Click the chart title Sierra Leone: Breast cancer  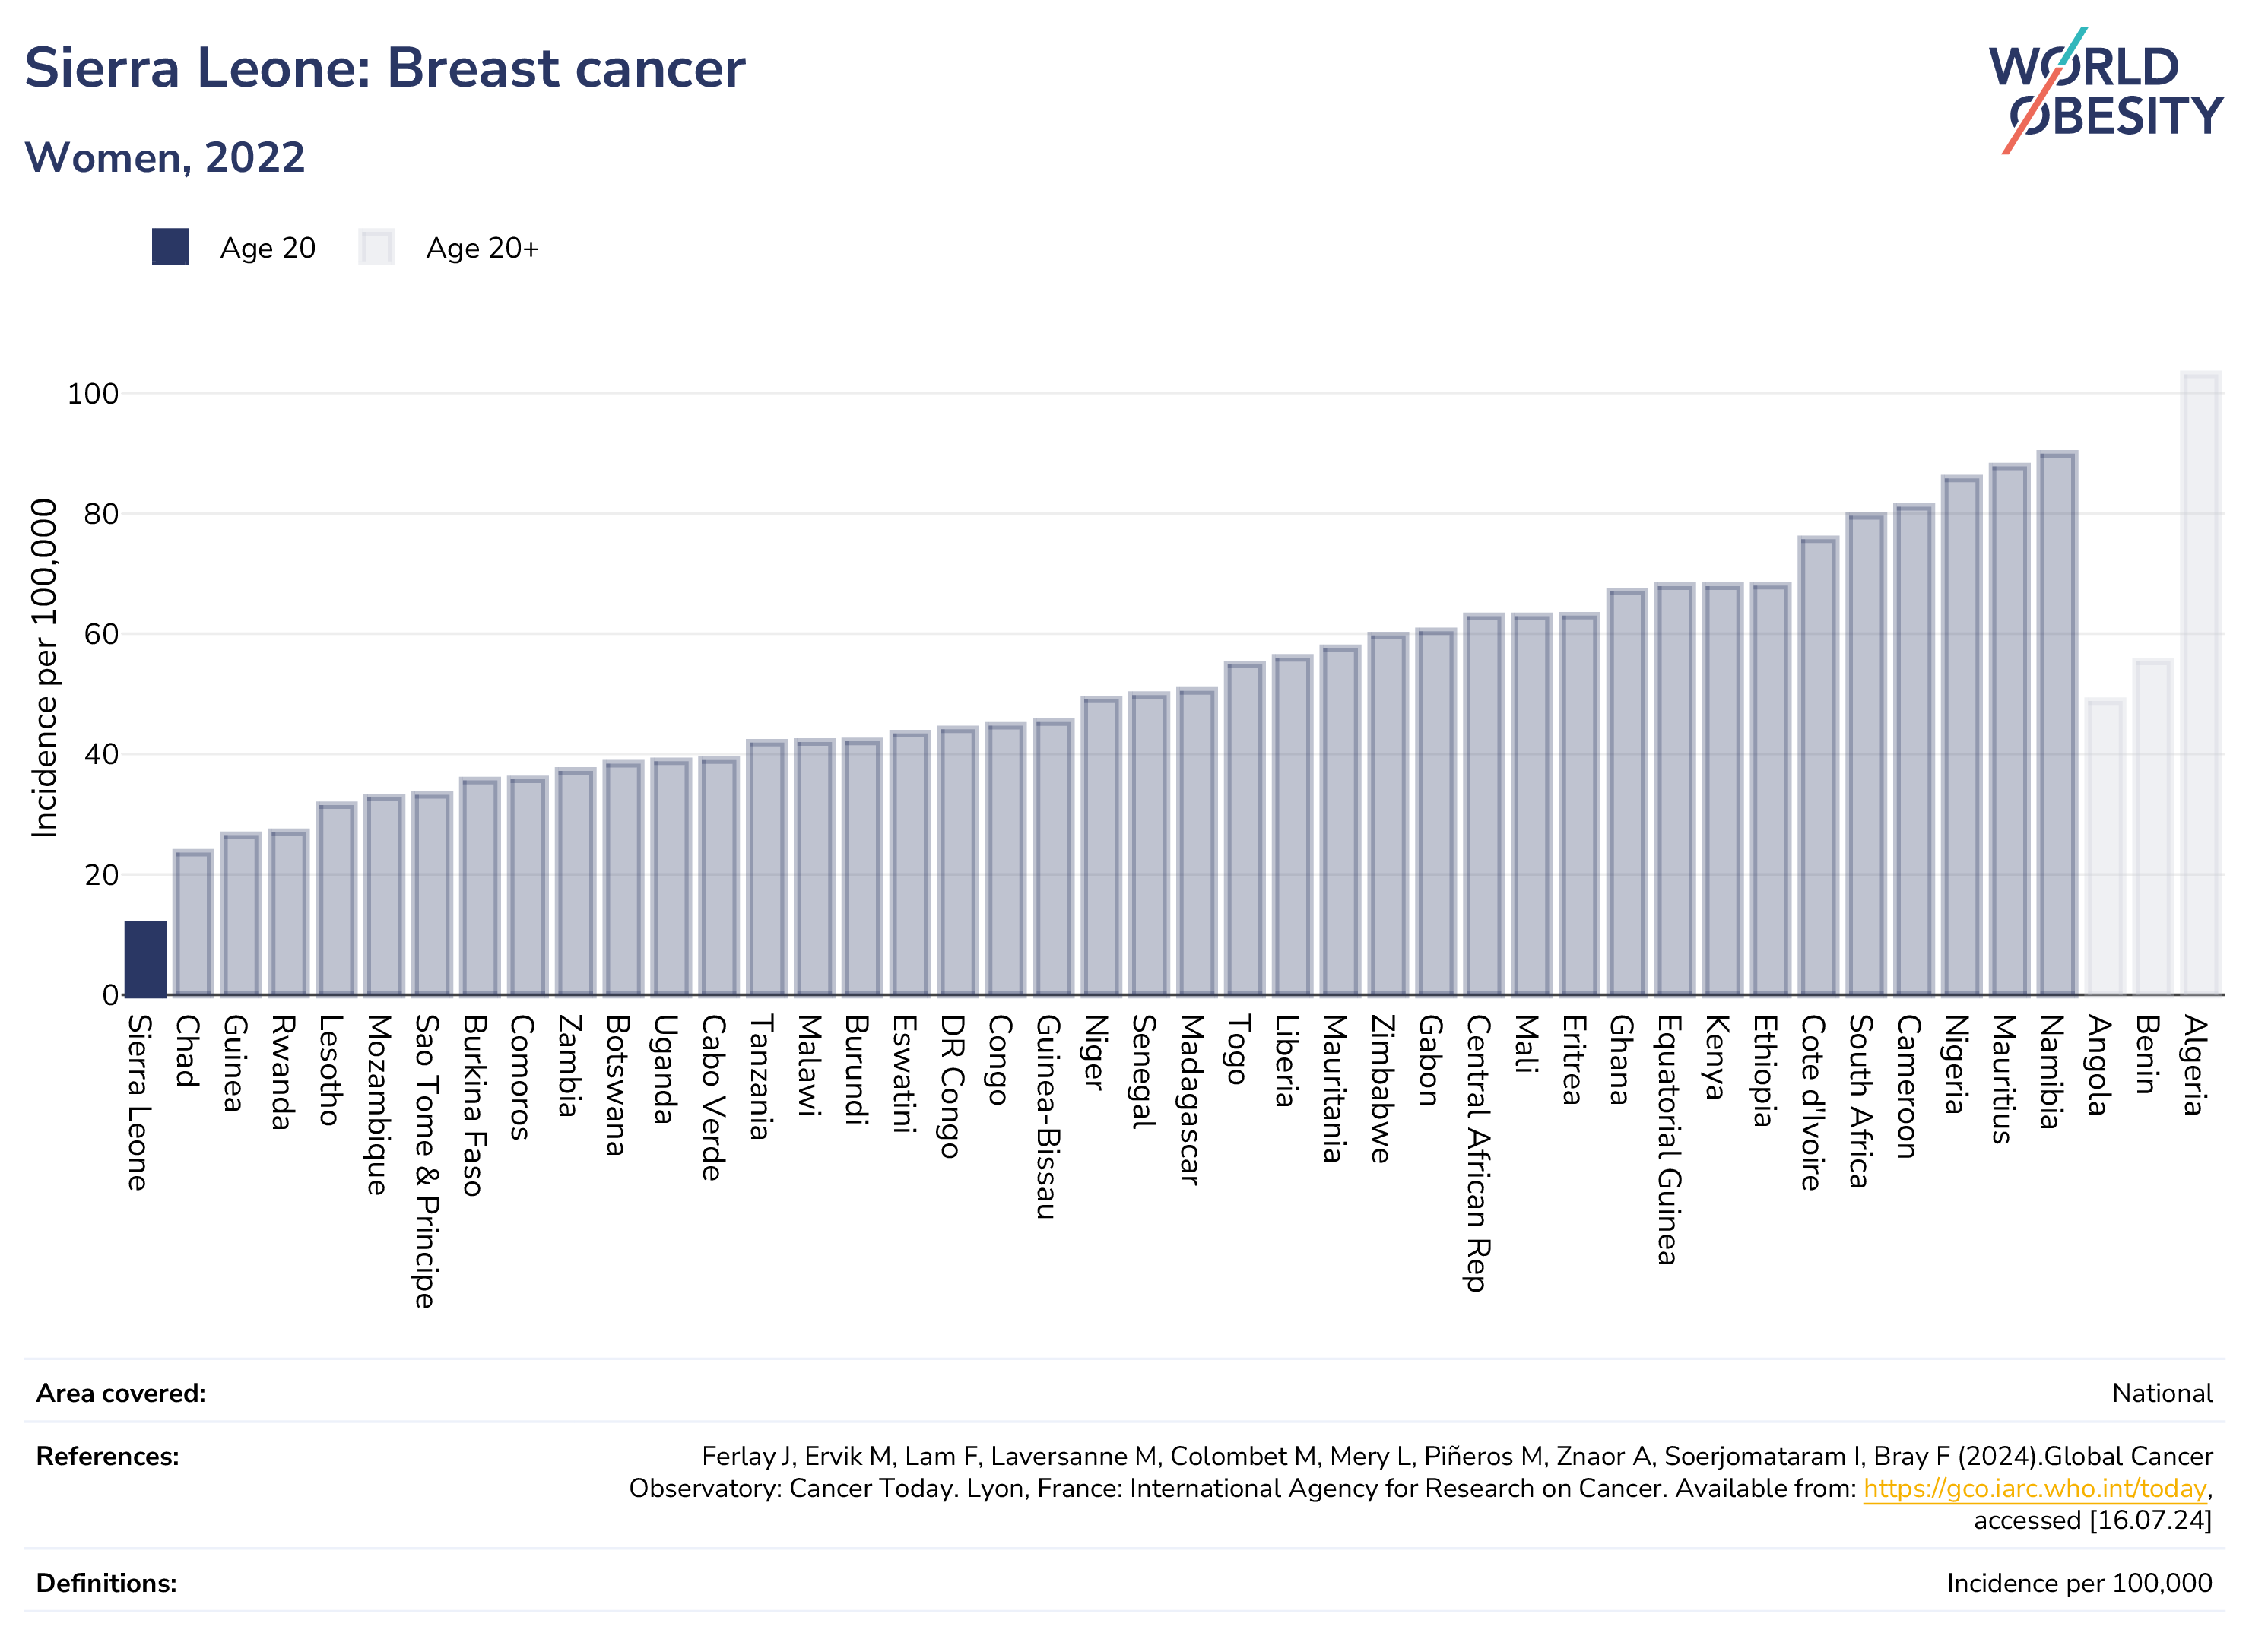(384, 68)
